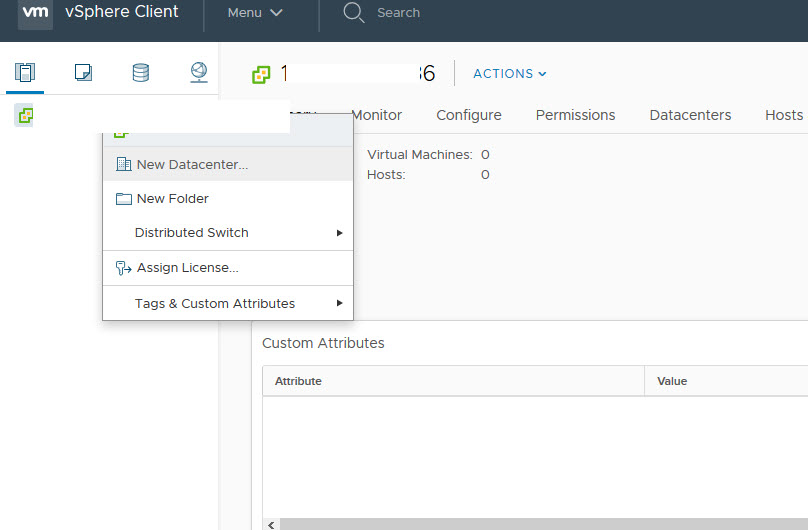Open the Storage inventory view
The height and width of the screenshot is (530, 808).
[x=141, y=72]
